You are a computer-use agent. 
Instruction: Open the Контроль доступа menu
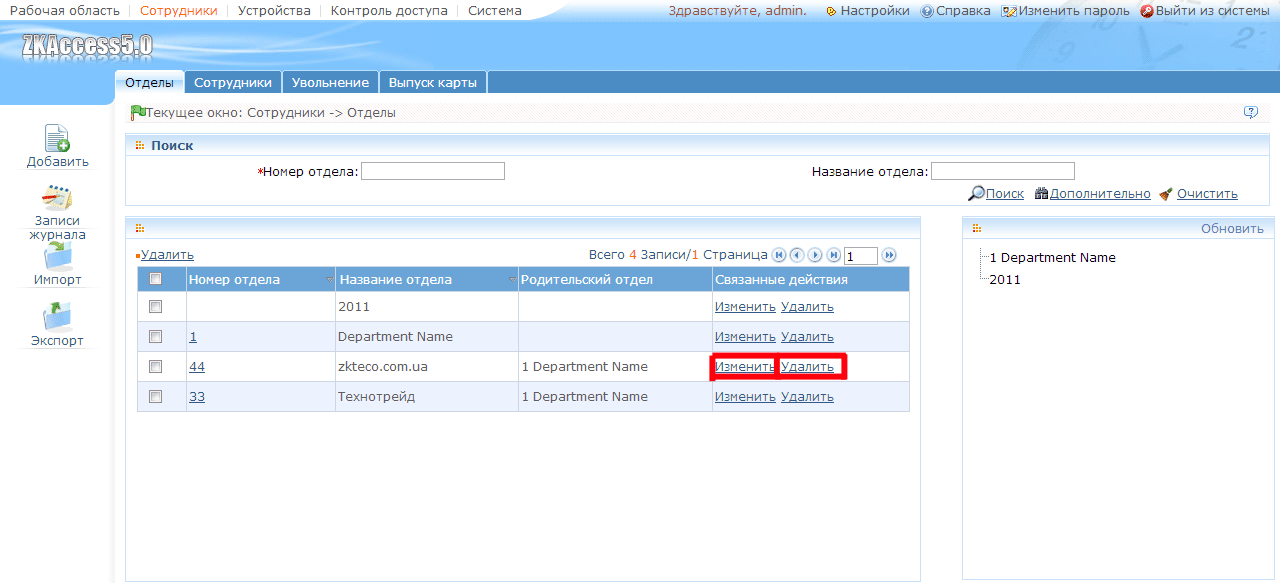click(389, 11)
